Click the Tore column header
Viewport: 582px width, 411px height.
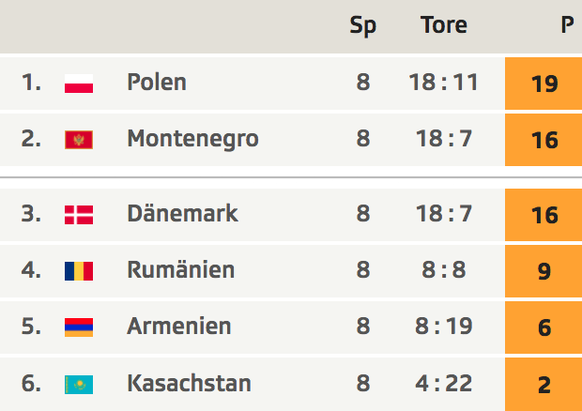(444, 25)
